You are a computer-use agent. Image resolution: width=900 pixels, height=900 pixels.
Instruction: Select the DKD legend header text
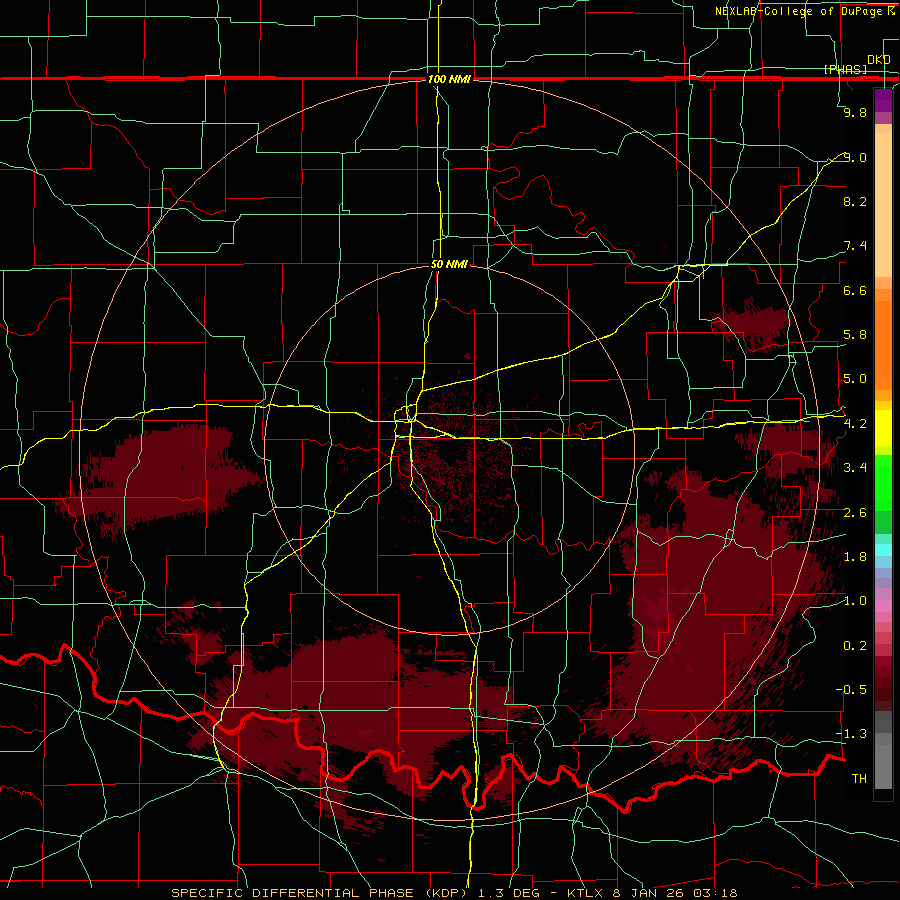[879, 60]
